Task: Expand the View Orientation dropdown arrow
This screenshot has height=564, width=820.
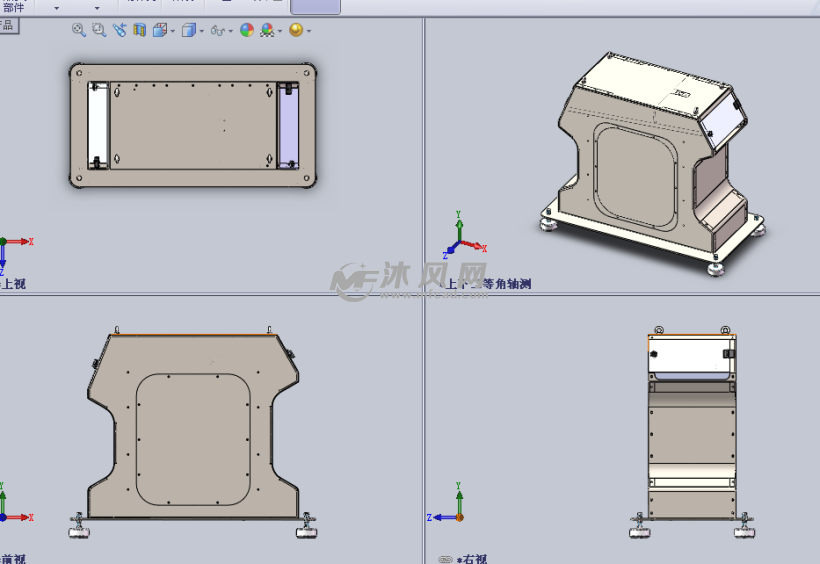Action: pos(173,31)
